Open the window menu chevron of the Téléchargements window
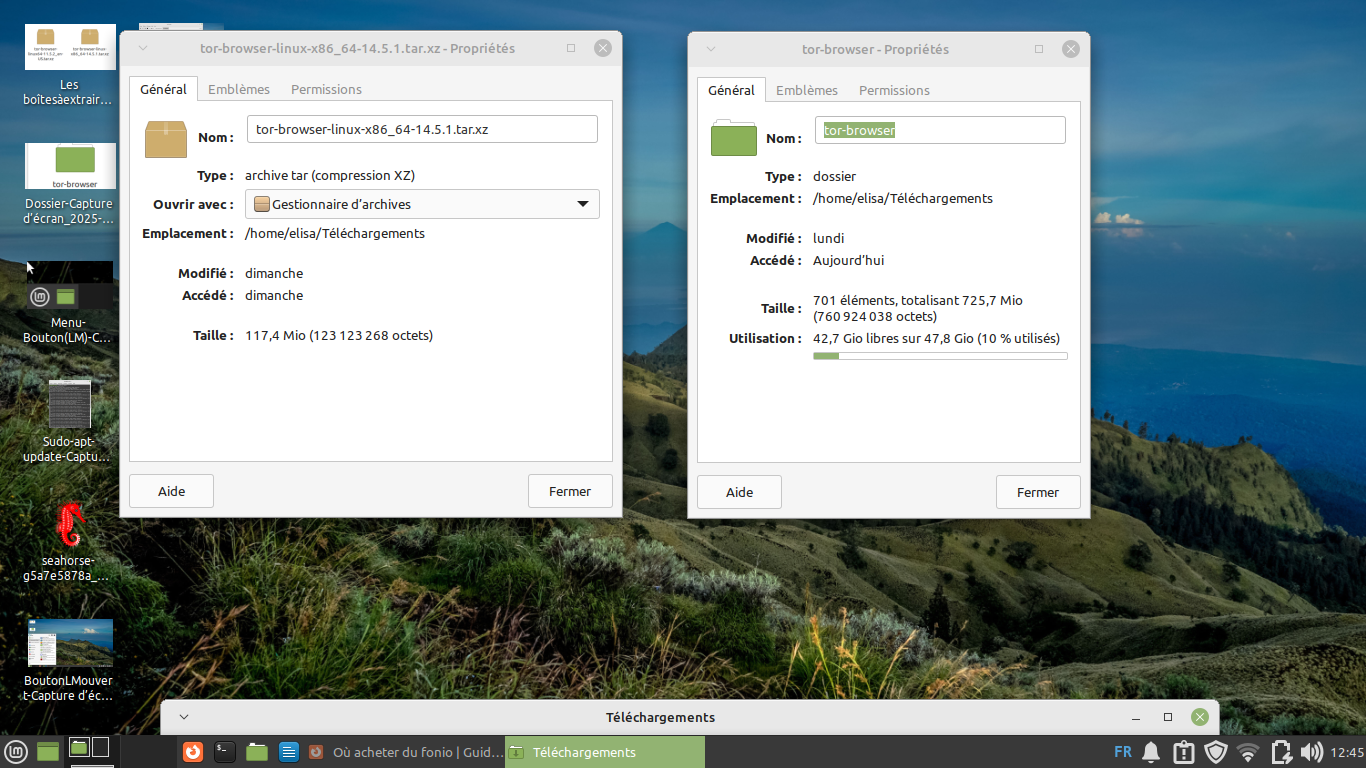Viewport: 1366px width, 768px height. click(x=183, y=717)
